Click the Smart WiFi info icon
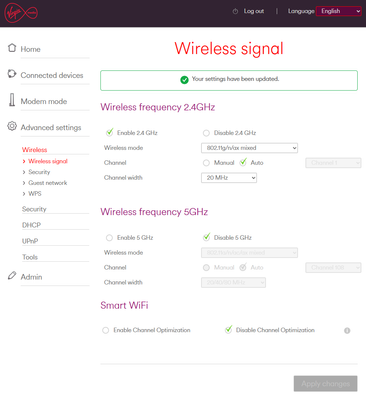Viewport: 366px width, 400px height. 347,331
